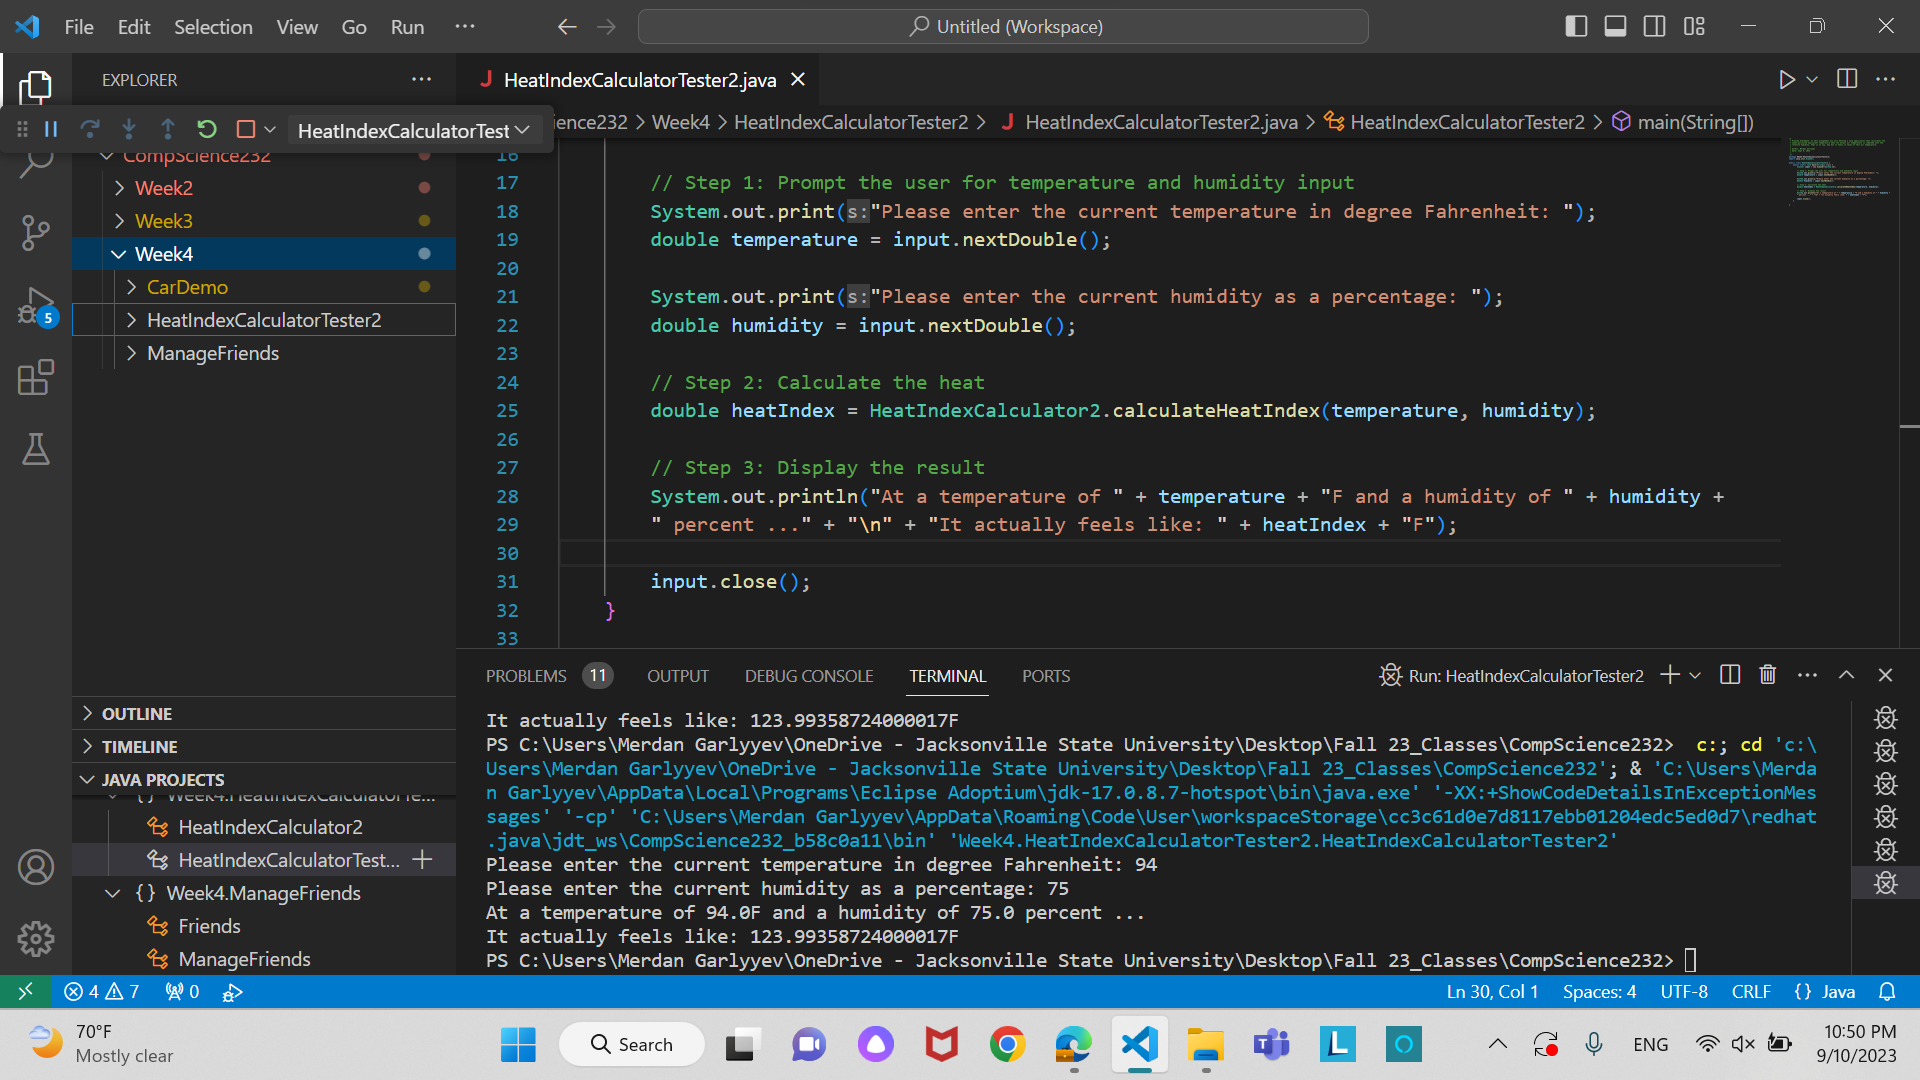Toggle the bottom panel visibility
1920x1080 pixels.
coord(1614,26)
